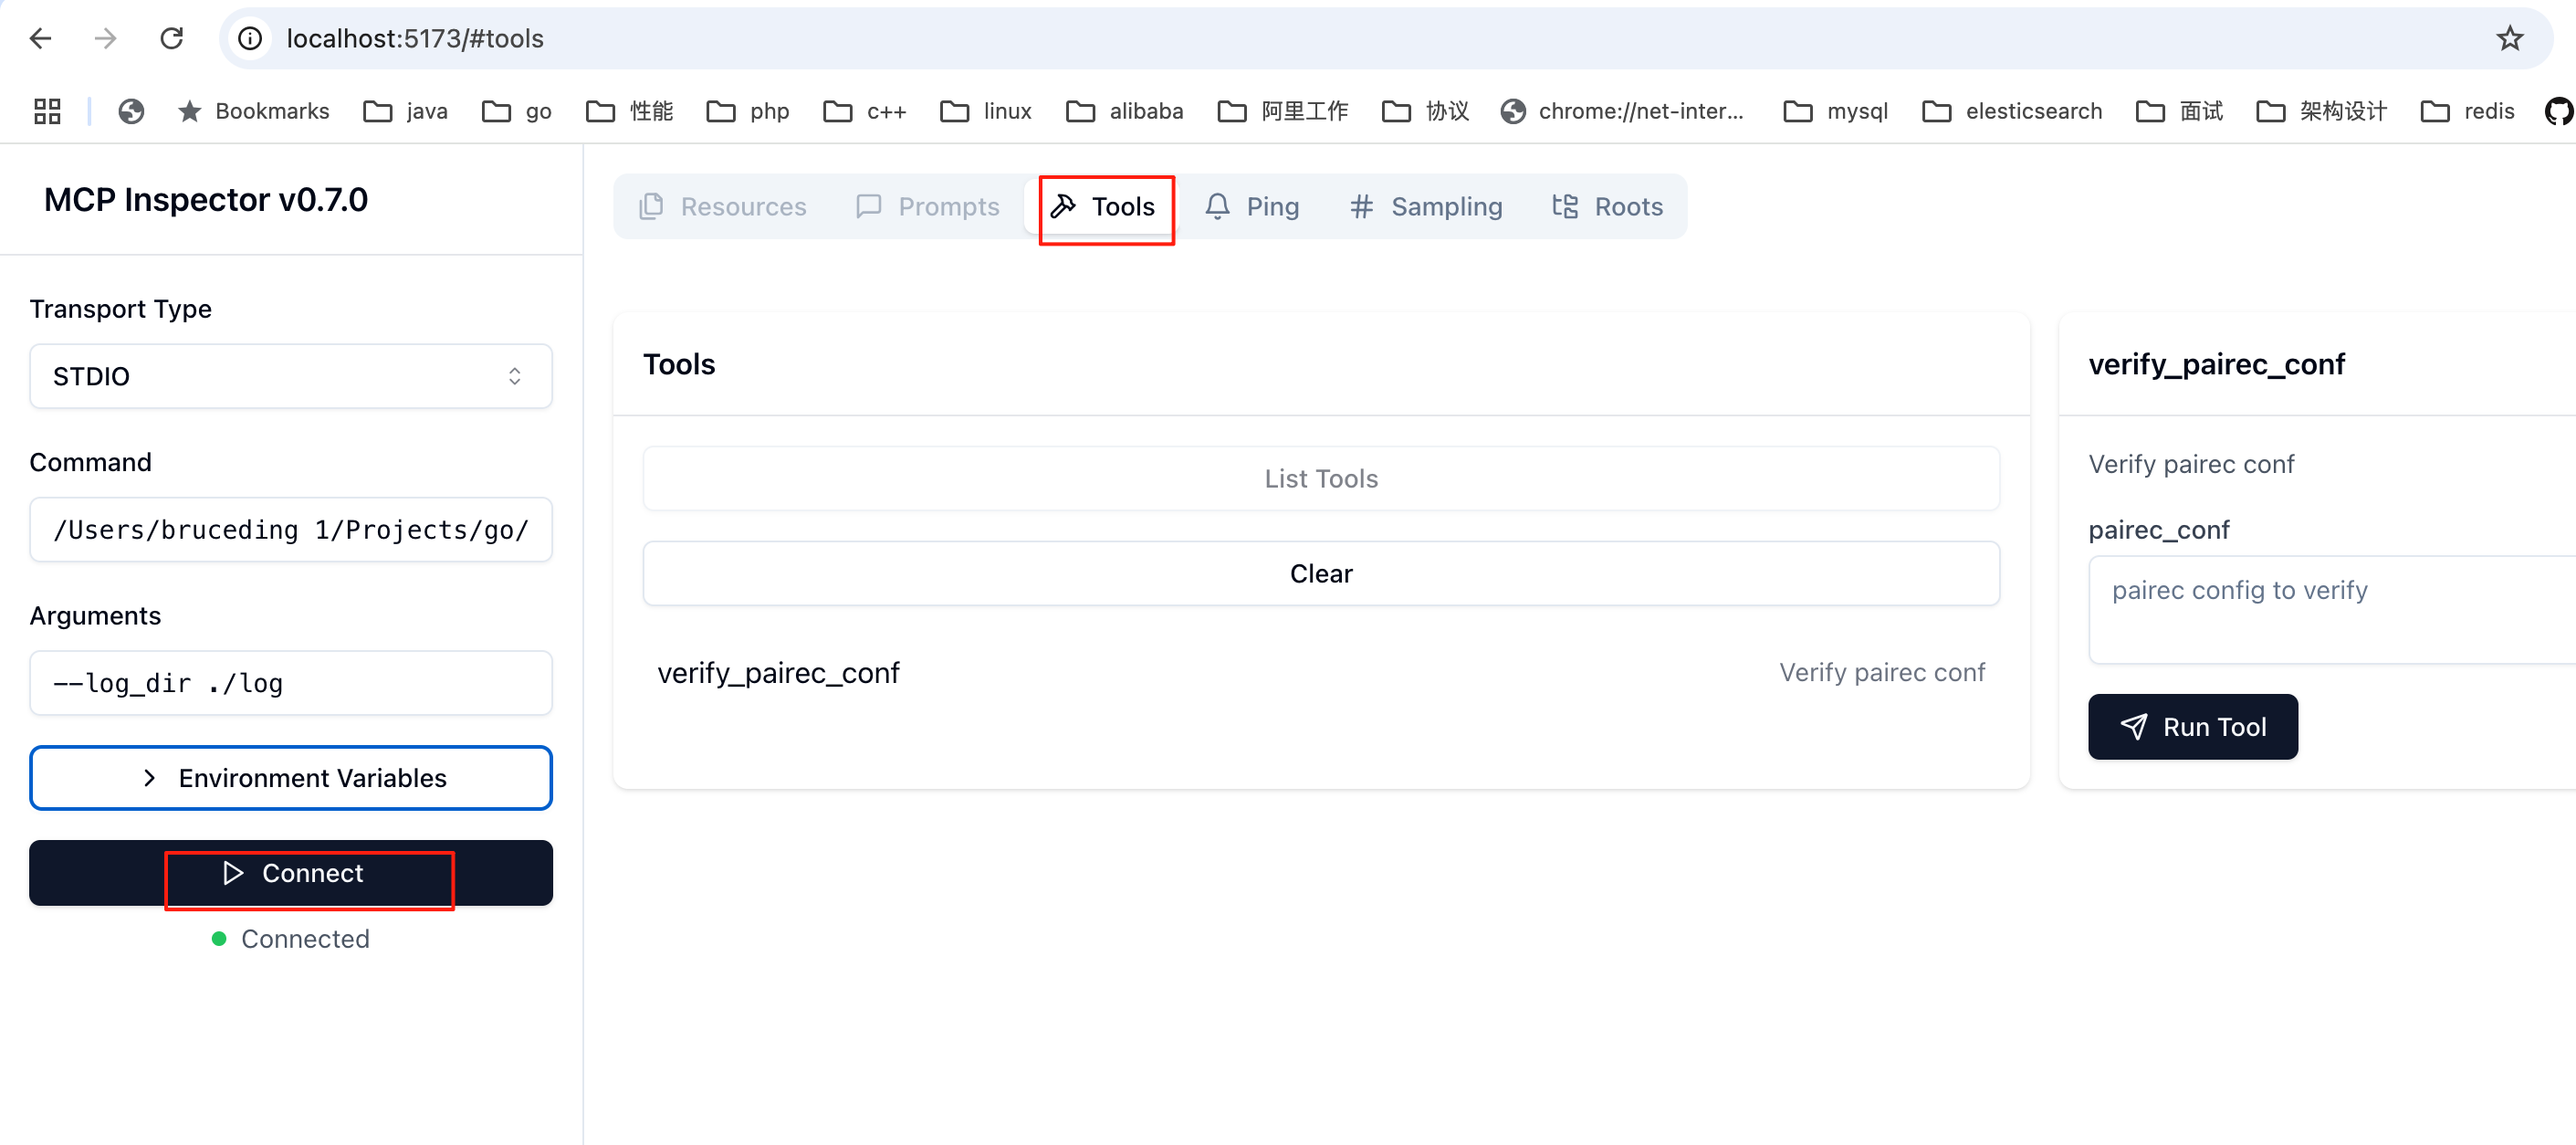Open the elesticsearch bookmarks folder
This screenshot has height=1145, width=2576.
(2012, 111)
